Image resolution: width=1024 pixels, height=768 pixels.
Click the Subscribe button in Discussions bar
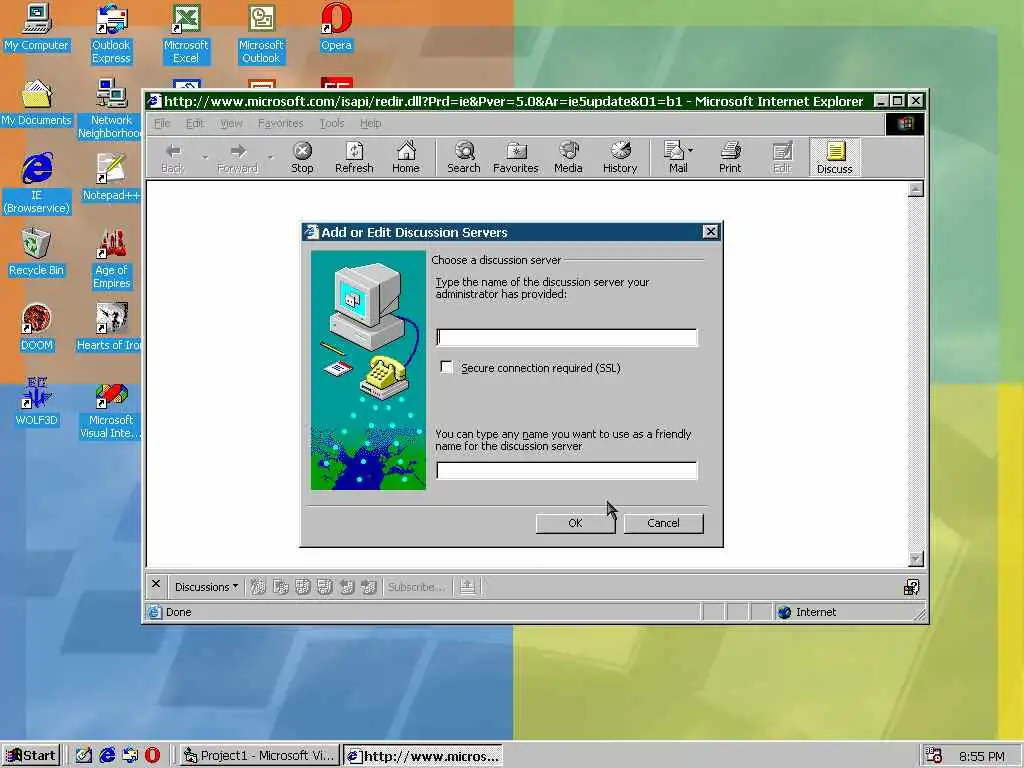(x=415, y=586)
